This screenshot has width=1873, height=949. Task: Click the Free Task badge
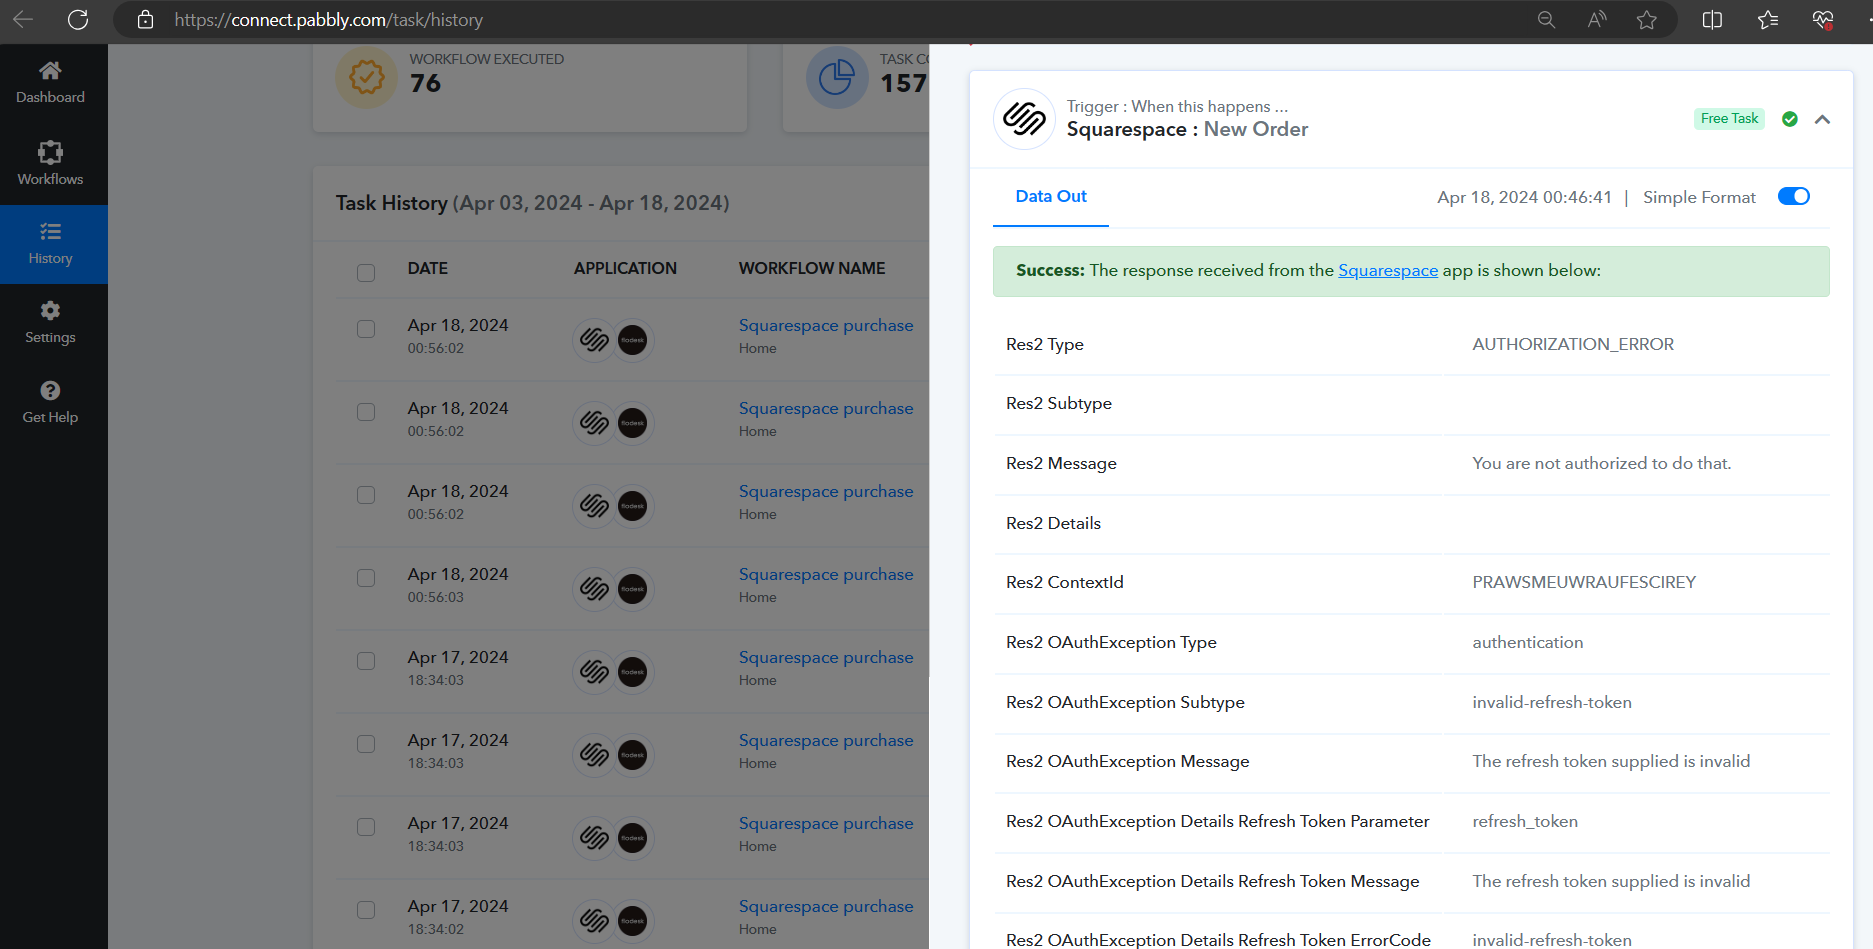[1729, 119]
